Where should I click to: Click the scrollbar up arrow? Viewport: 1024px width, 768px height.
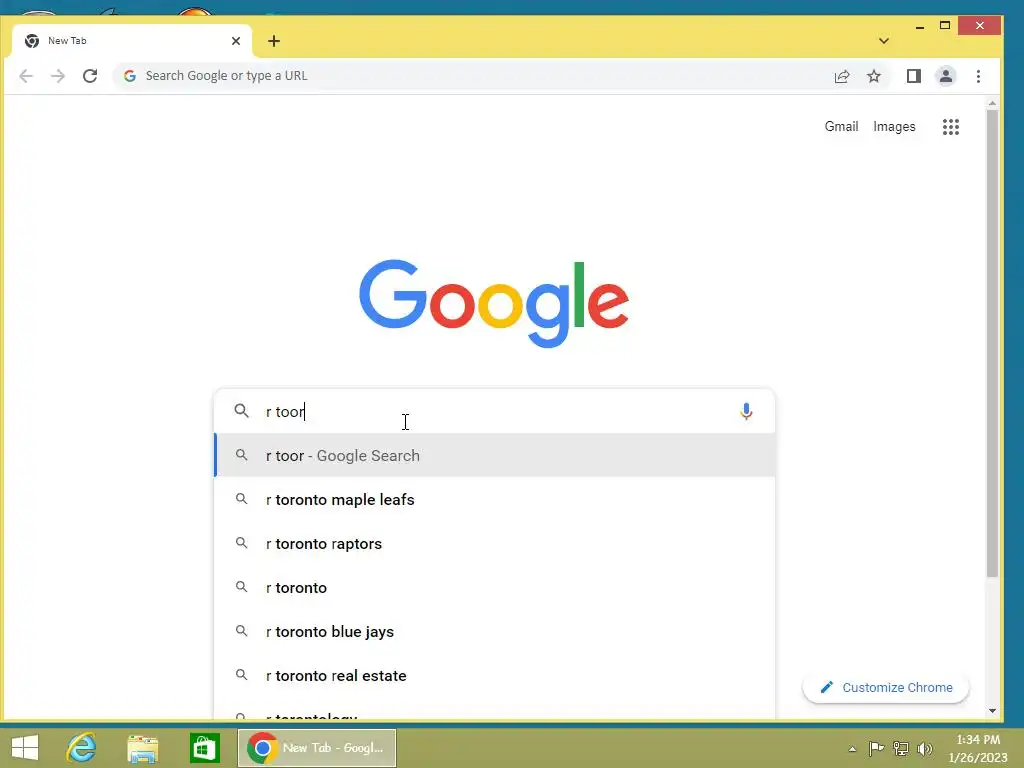992,104
